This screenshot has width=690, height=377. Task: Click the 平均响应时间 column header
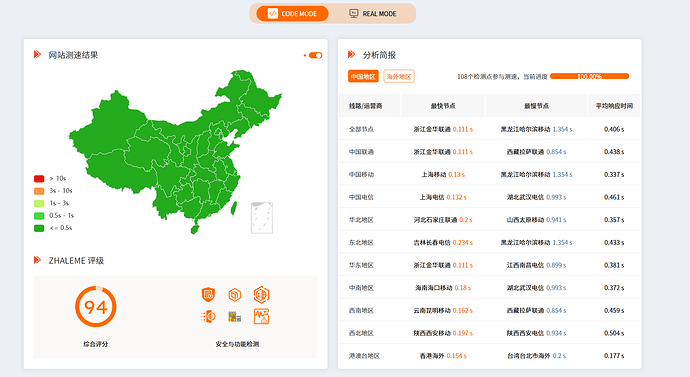tap(614, 106)
